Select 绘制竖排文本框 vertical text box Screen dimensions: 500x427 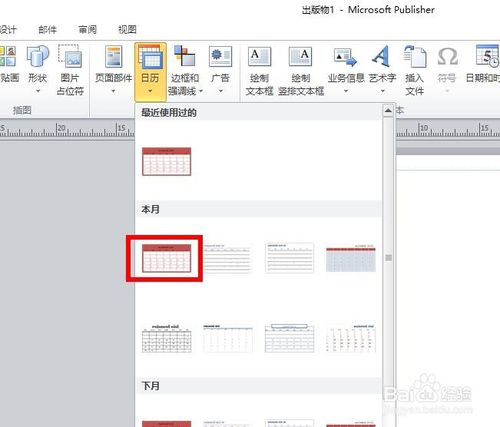pos(301,70)
